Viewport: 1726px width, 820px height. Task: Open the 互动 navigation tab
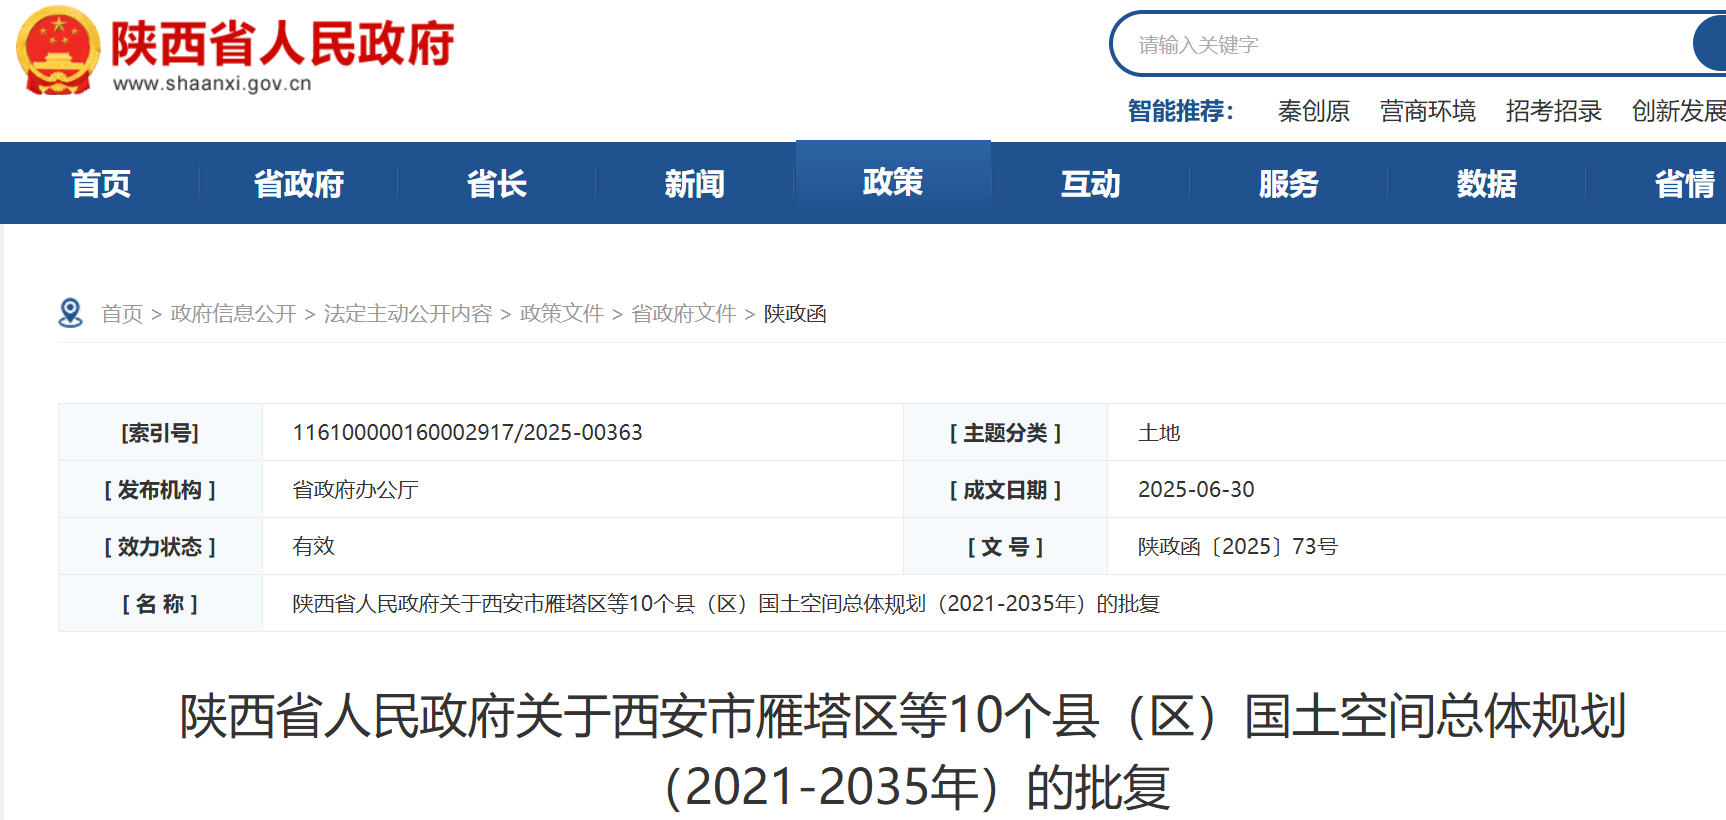click(1091, 183)
